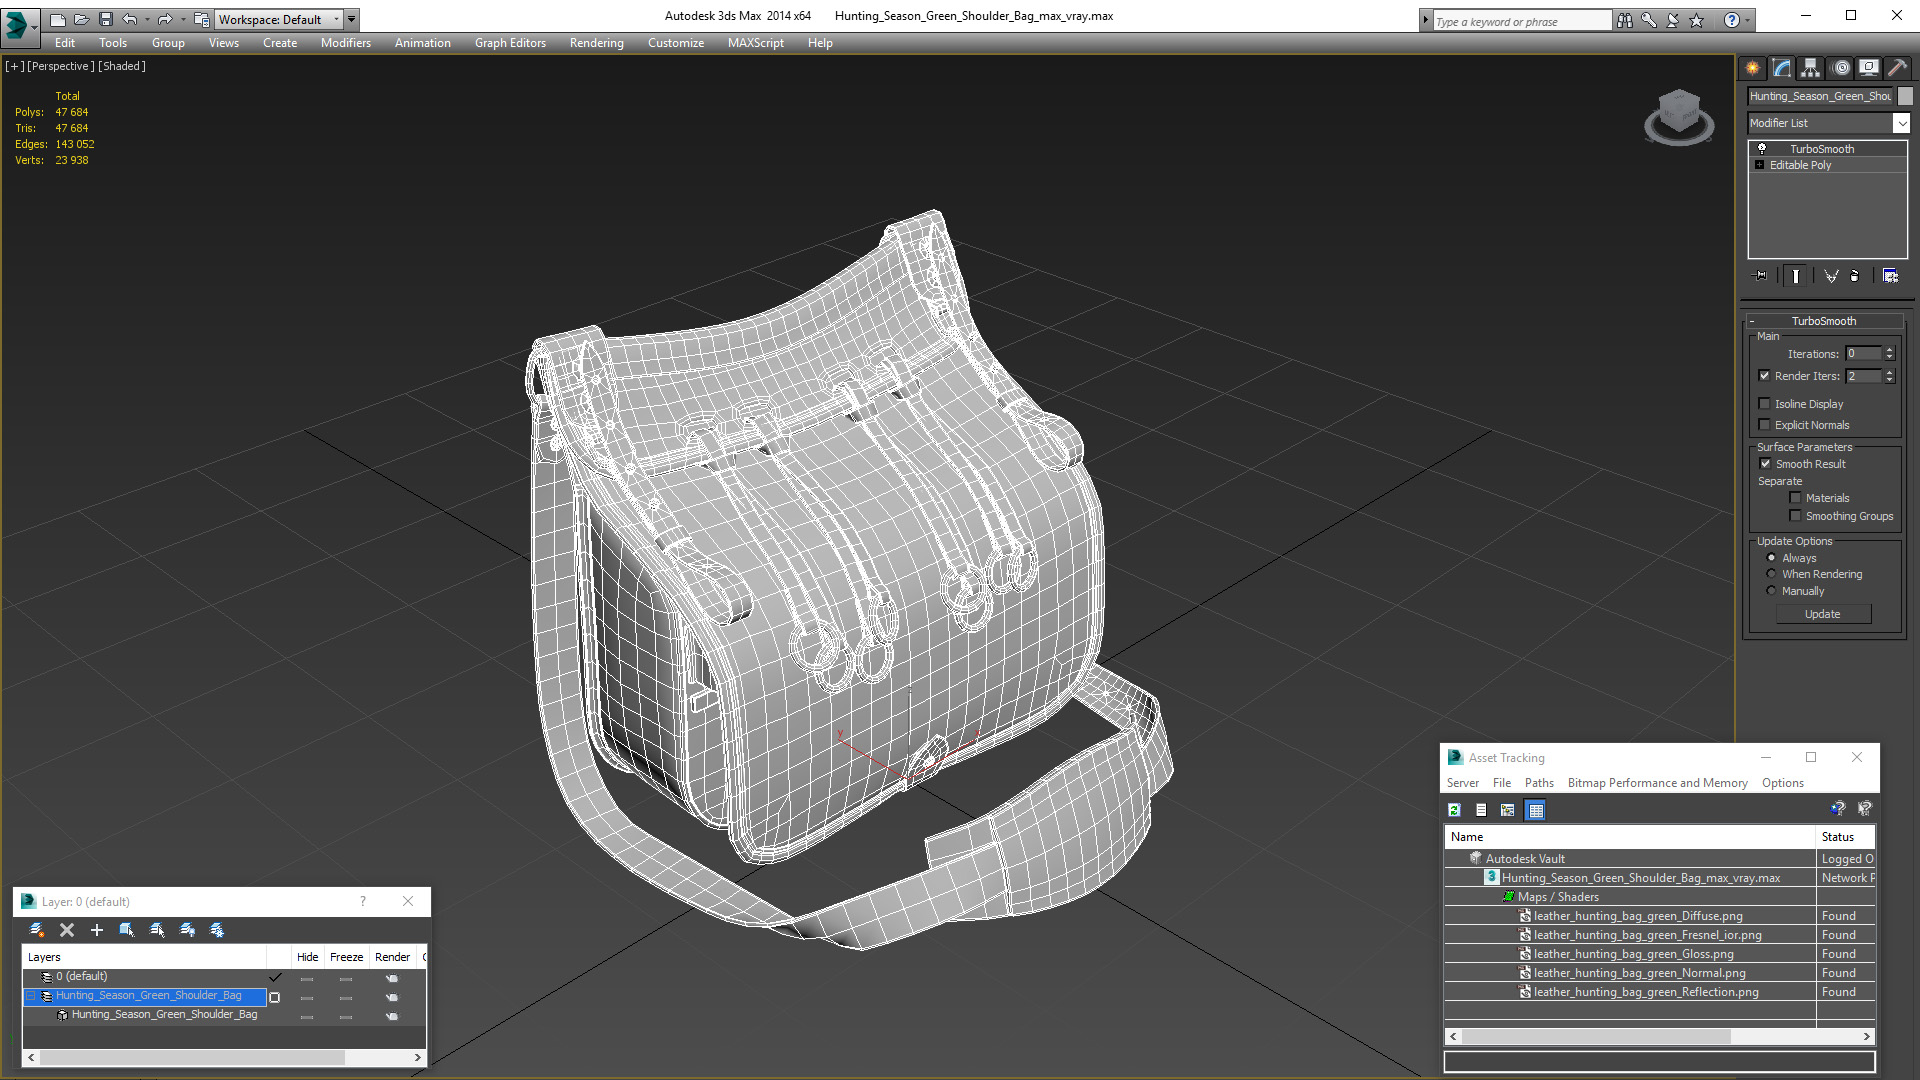Open the Rendering menu

[596, 43]
